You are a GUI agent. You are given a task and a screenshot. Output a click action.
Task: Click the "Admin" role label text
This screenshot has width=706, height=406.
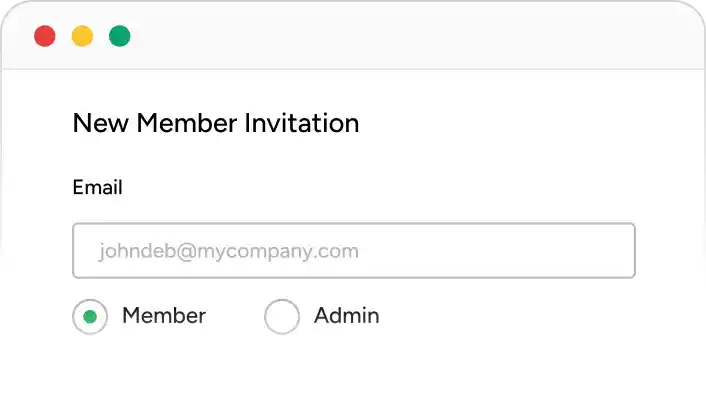click(x=347, y=316)
